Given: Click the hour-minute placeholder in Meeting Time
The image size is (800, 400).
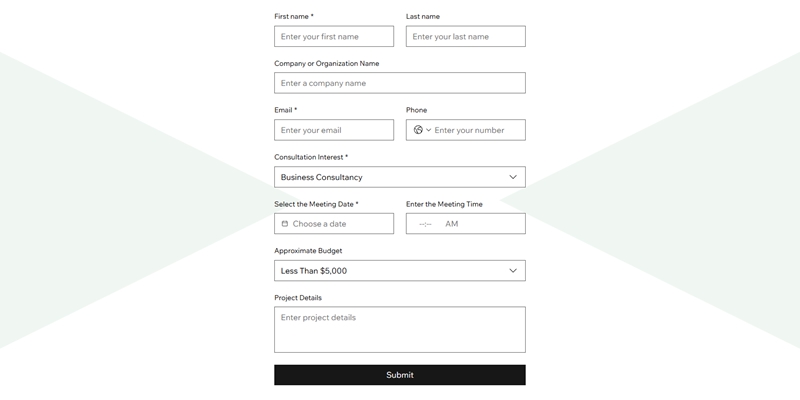Looking at the screenshot, I should tap(425, 224).
